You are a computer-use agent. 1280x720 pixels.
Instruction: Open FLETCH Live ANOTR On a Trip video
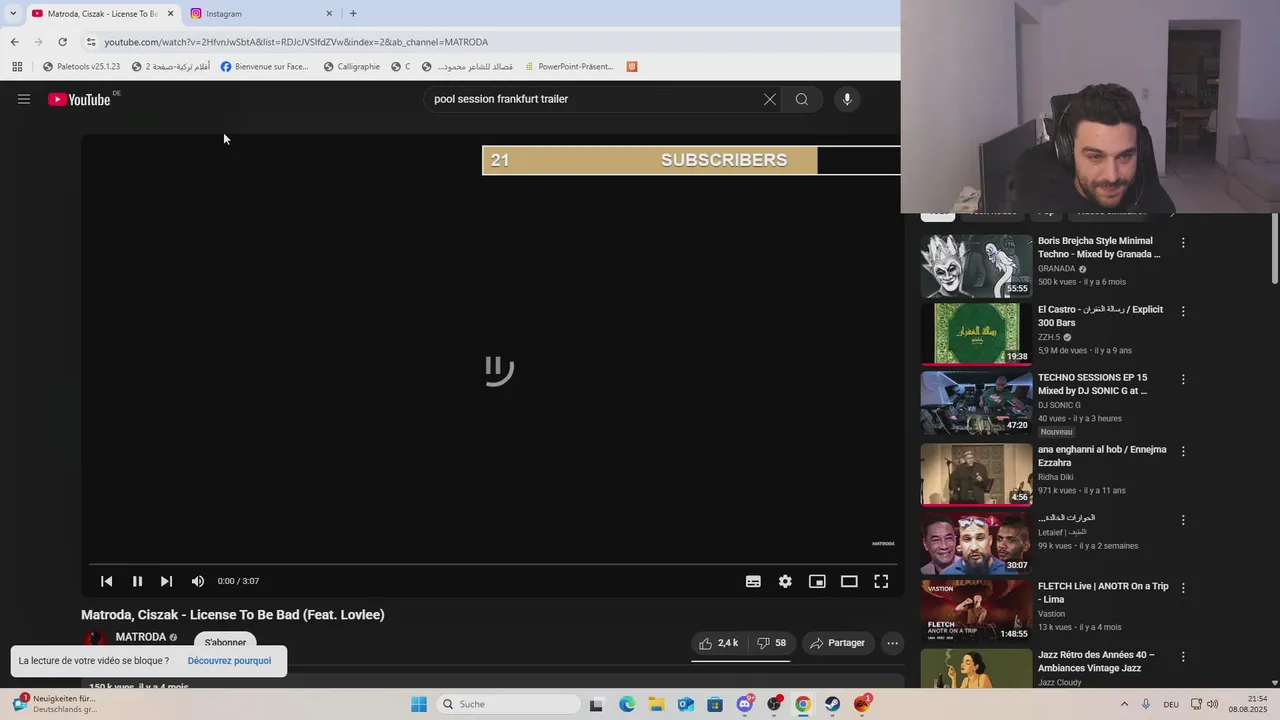pos(976,611)
